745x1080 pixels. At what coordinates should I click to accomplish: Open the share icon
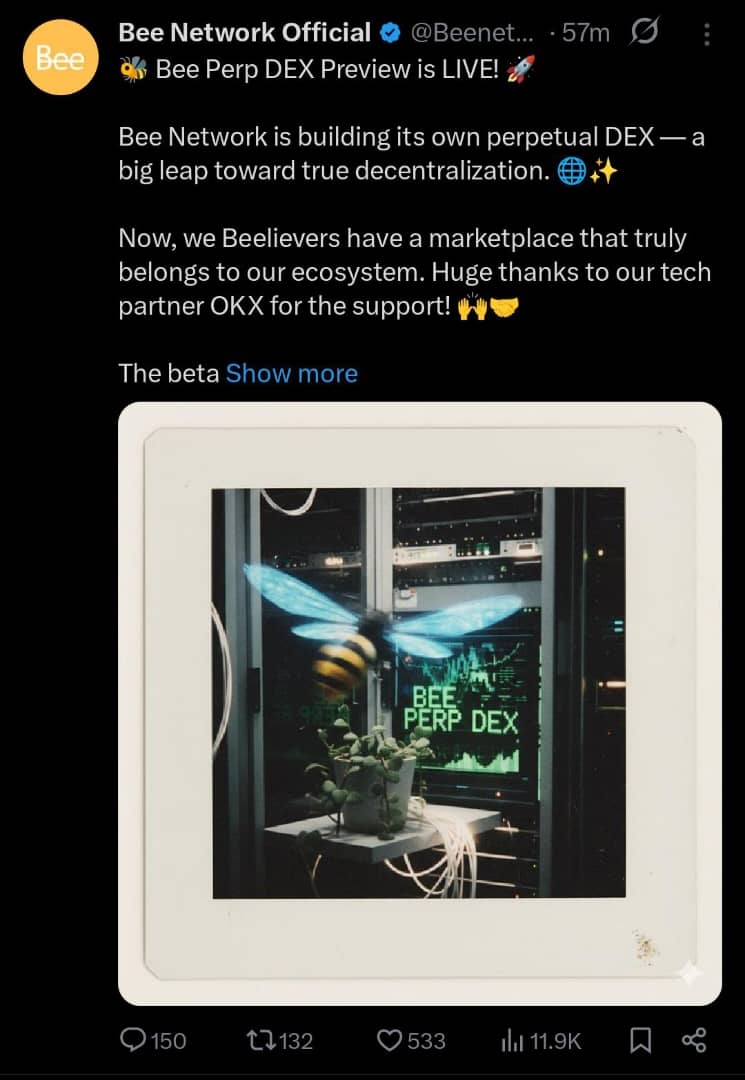point(693,1040)
